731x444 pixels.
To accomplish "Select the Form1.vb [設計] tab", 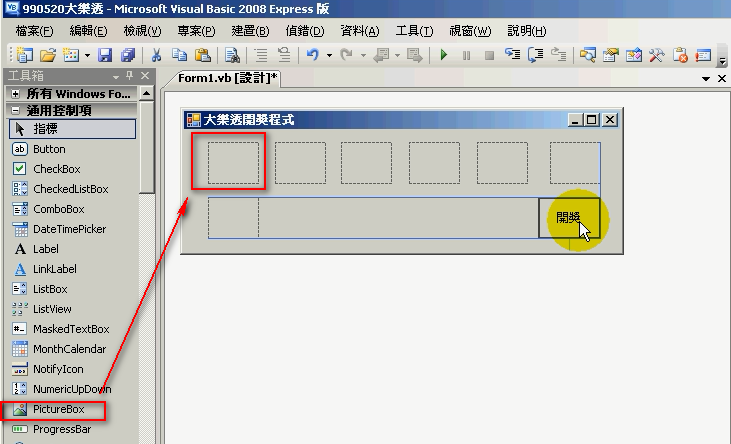I will point(227,78).
